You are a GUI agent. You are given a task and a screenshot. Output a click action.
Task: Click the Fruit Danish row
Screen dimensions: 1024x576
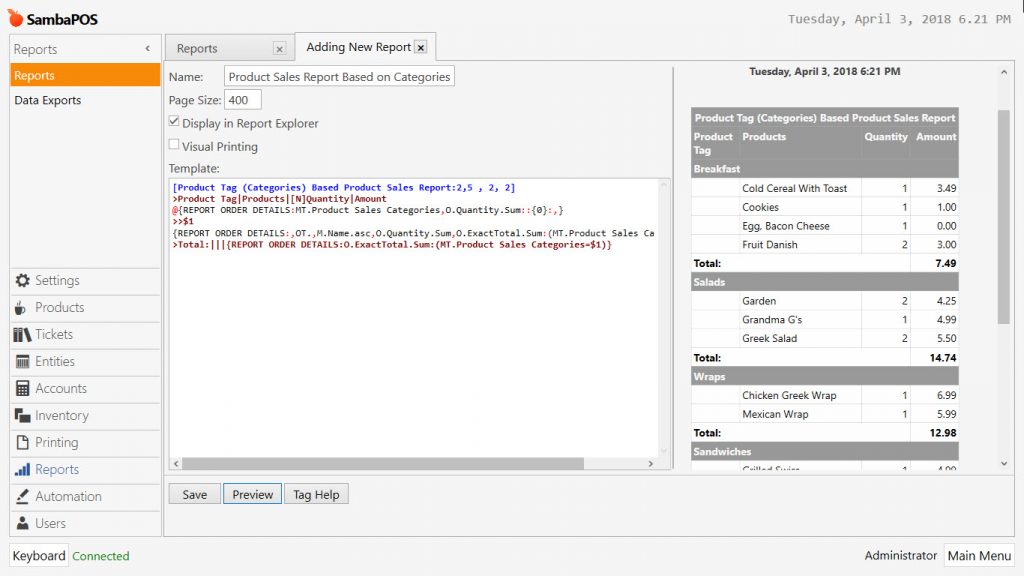tap(825, 245)
